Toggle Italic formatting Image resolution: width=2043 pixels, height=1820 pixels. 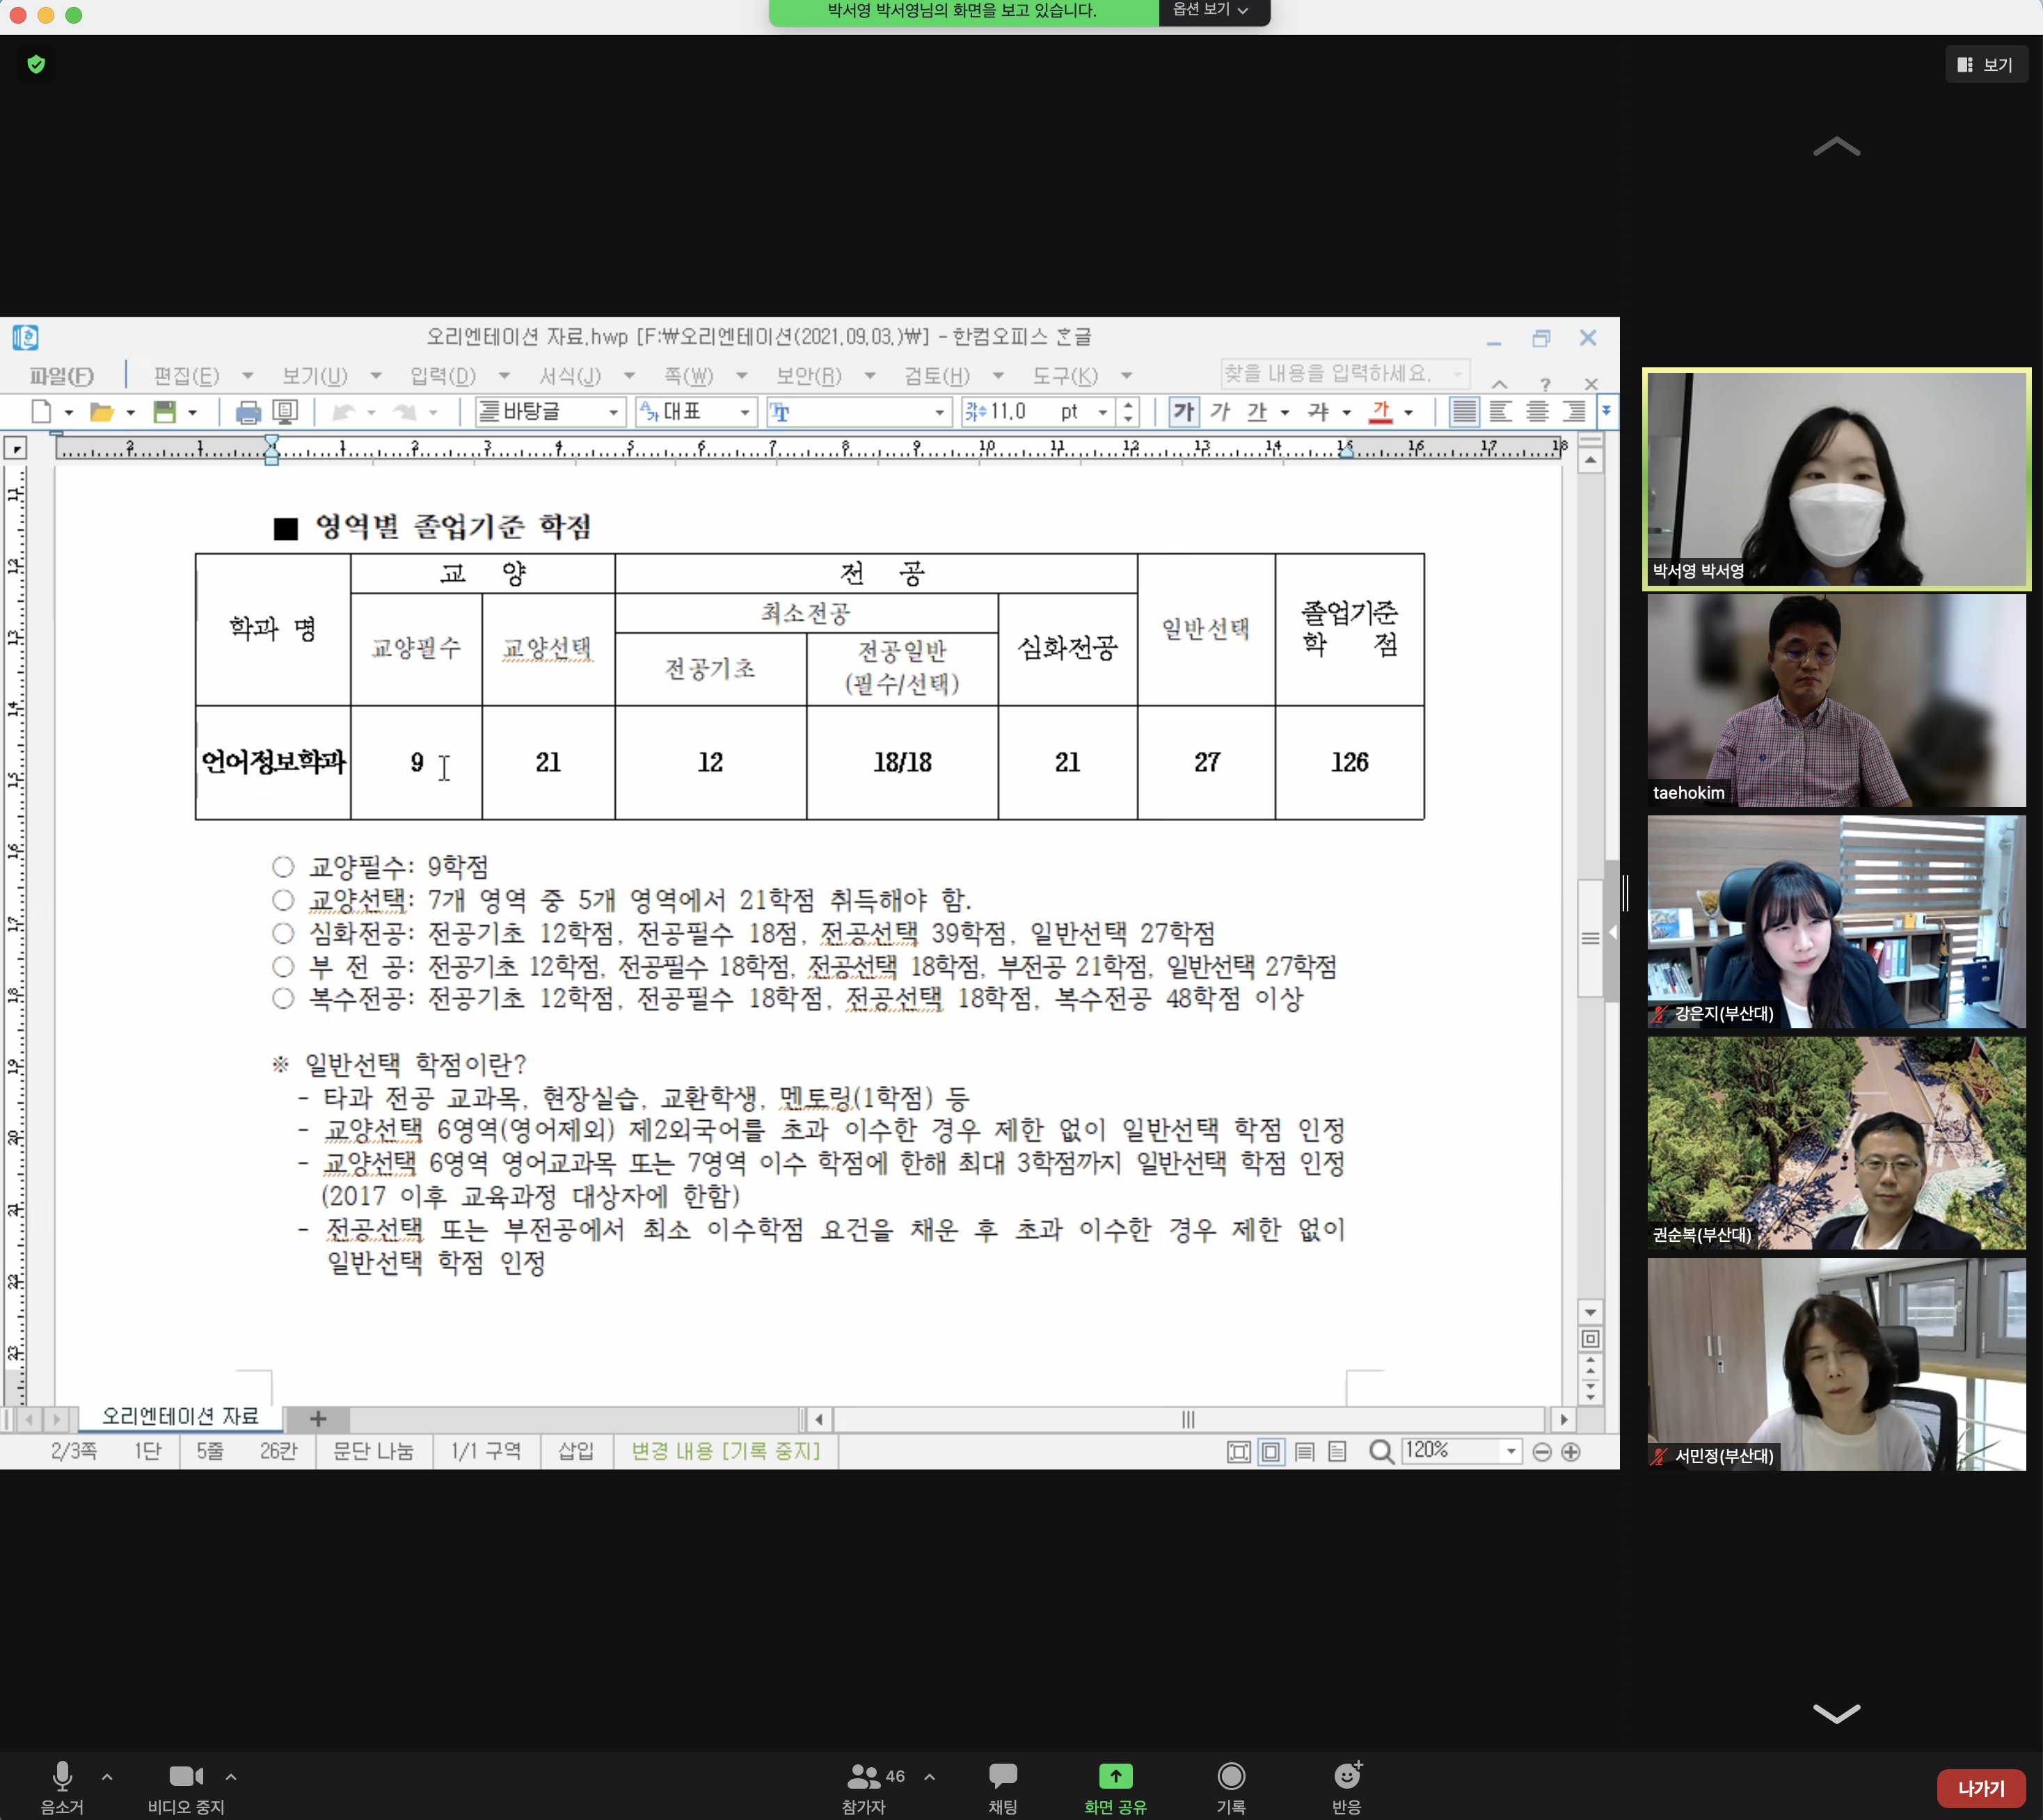coord(1220,411)
